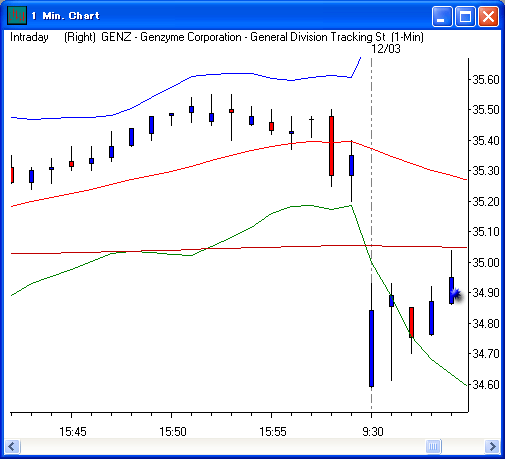Click the 15:50 time axis label
Image resolution: width=505 pixels, height=459 pixels.
173,432
